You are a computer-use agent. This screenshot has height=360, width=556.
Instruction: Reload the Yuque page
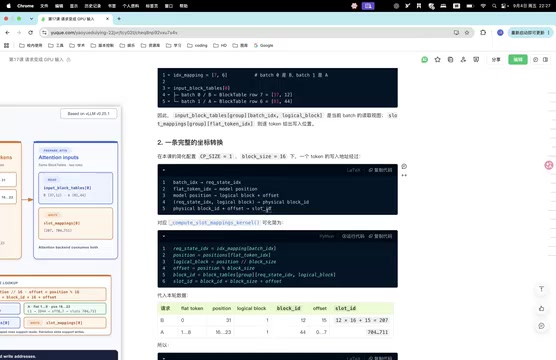click(x=30, y=33)
